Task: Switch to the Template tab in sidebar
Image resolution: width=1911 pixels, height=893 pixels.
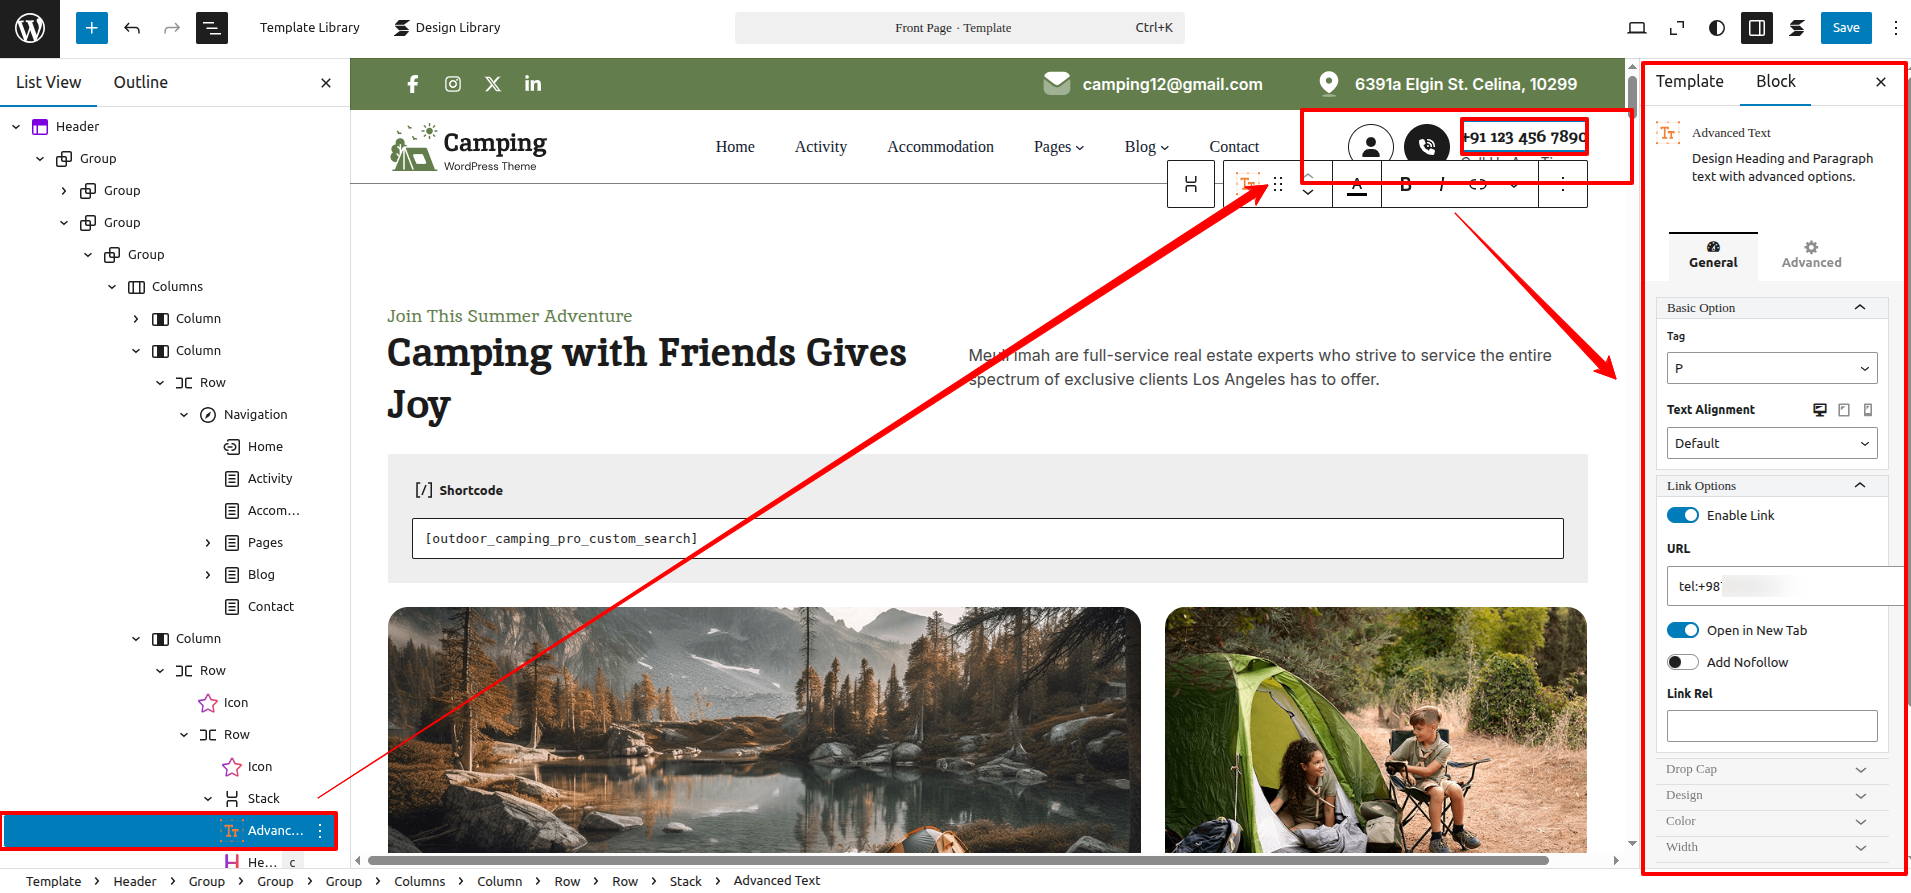Action: point(1689,81)
